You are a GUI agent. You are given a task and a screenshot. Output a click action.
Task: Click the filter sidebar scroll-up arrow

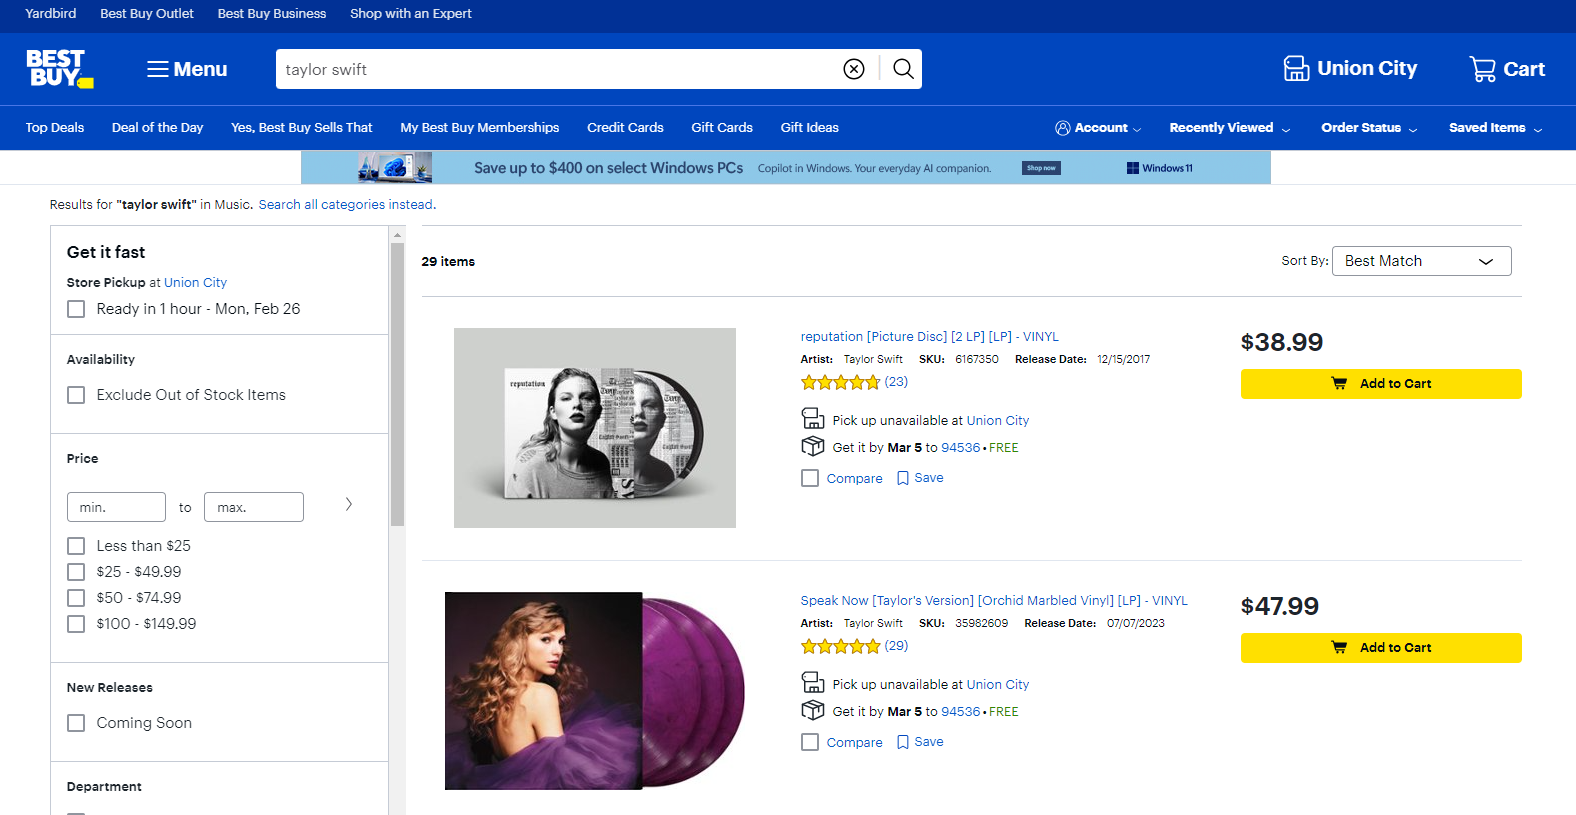397,235
